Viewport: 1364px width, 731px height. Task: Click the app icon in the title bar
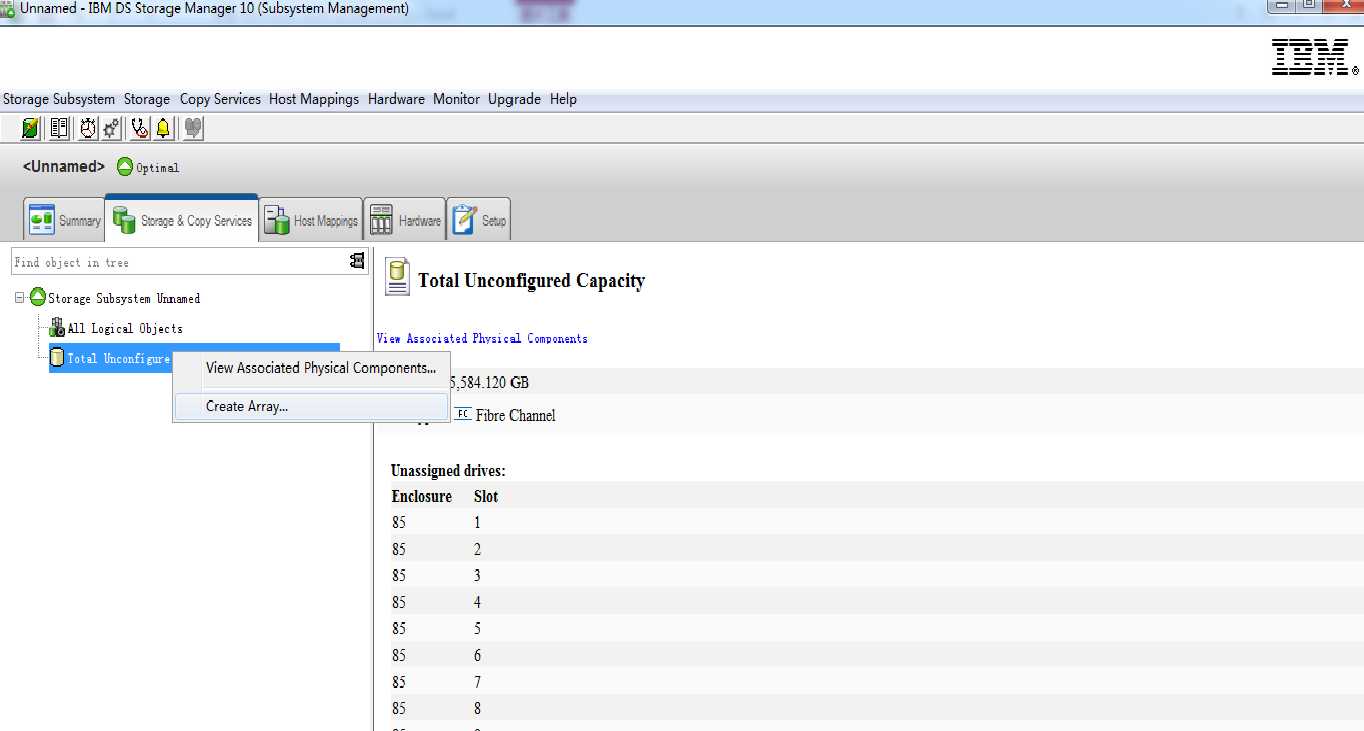pos(7,9)
